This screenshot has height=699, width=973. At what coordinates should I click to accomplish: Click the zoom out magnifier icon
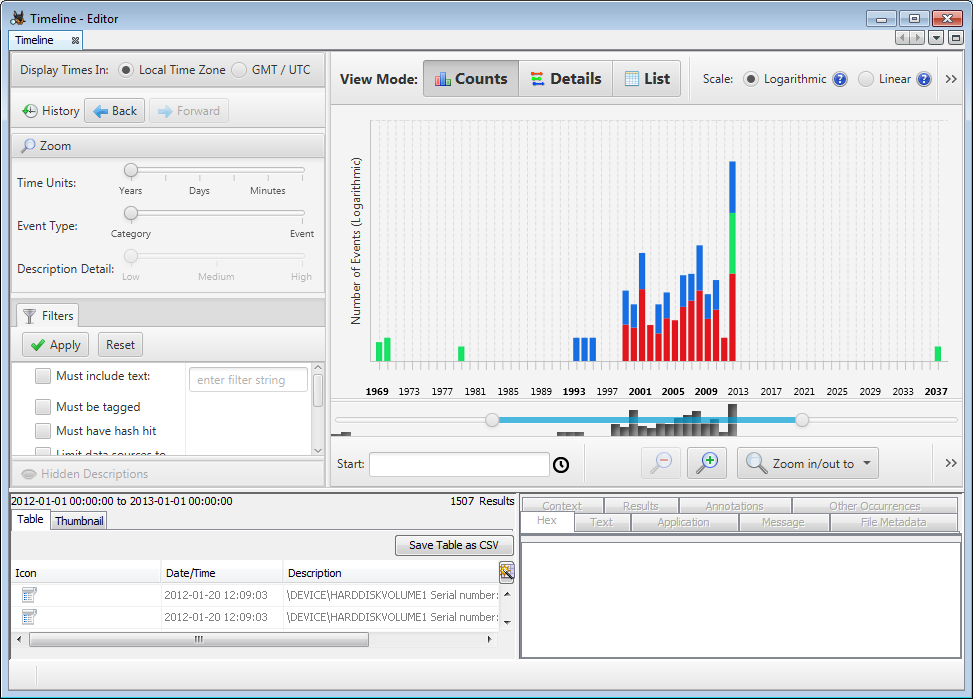coord(660,463)
